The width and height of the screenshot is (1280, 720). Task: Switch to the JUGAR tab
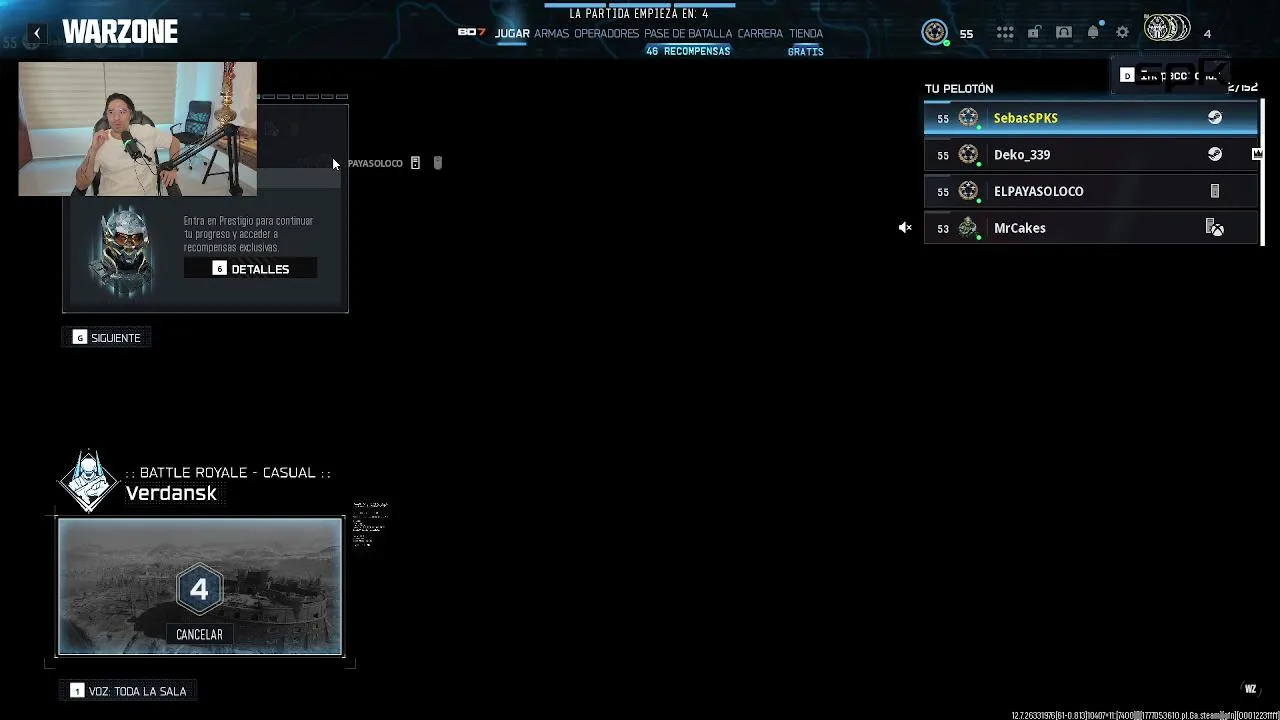[512, 33]
